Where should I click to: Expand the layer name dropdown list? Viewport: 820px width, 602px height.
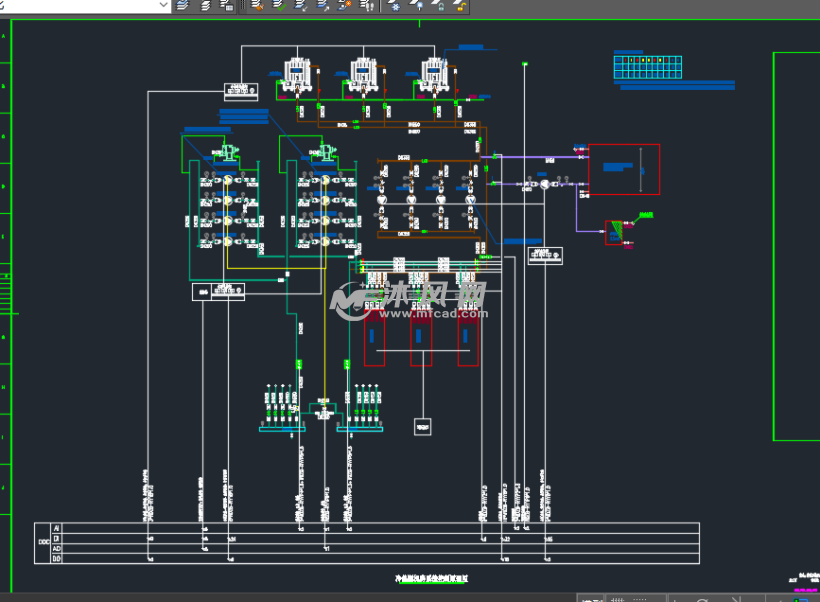(x=164, y=5)
